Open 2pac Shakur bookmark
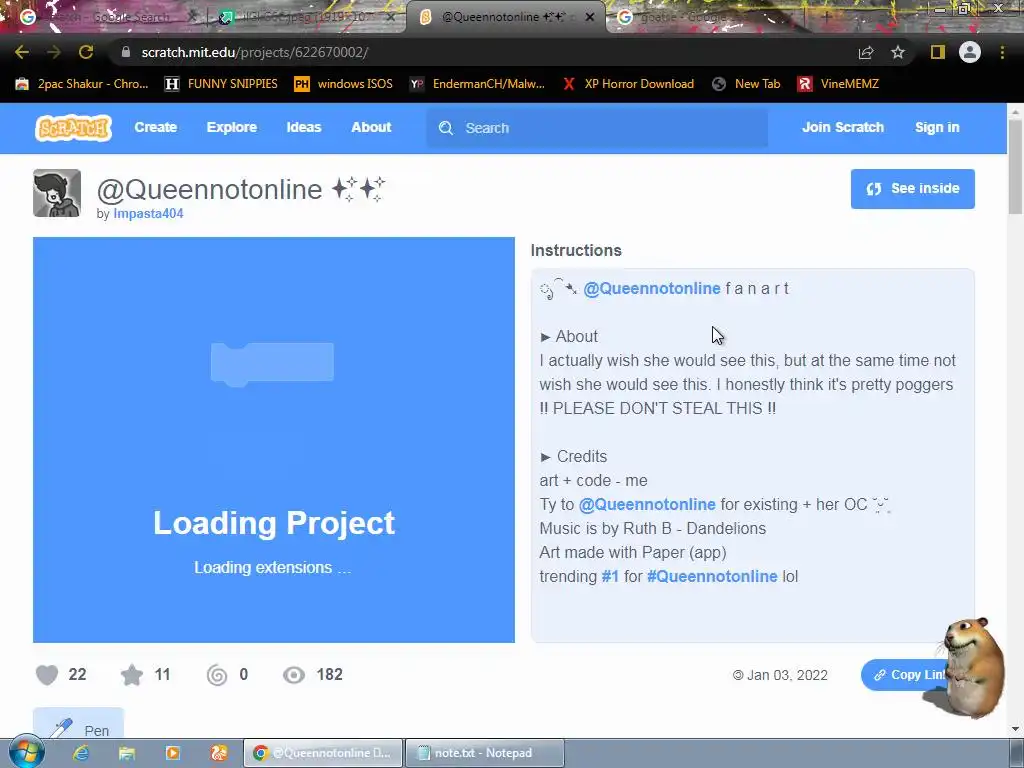The image size is (1024, 768). tap(82, 84)
